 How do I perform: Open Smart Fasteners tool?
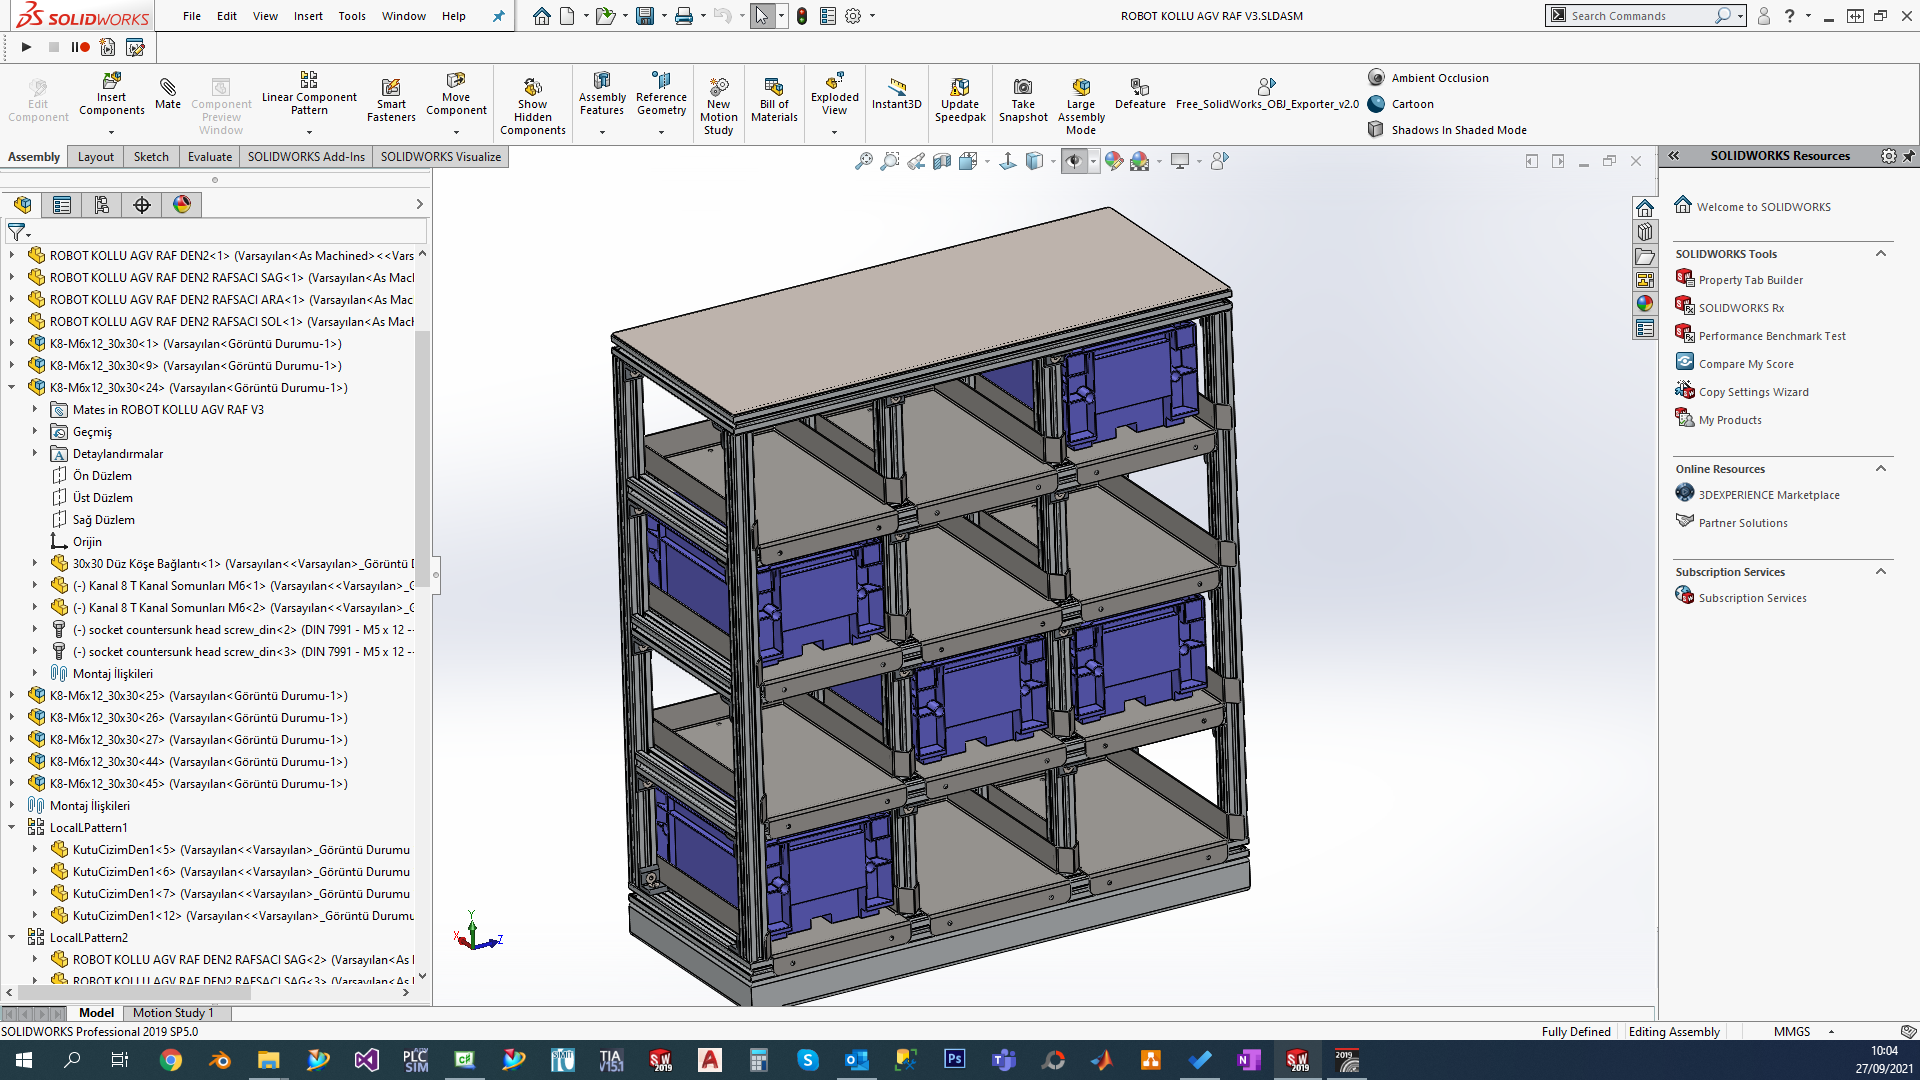pyautogui.click(x=391, y=88)
